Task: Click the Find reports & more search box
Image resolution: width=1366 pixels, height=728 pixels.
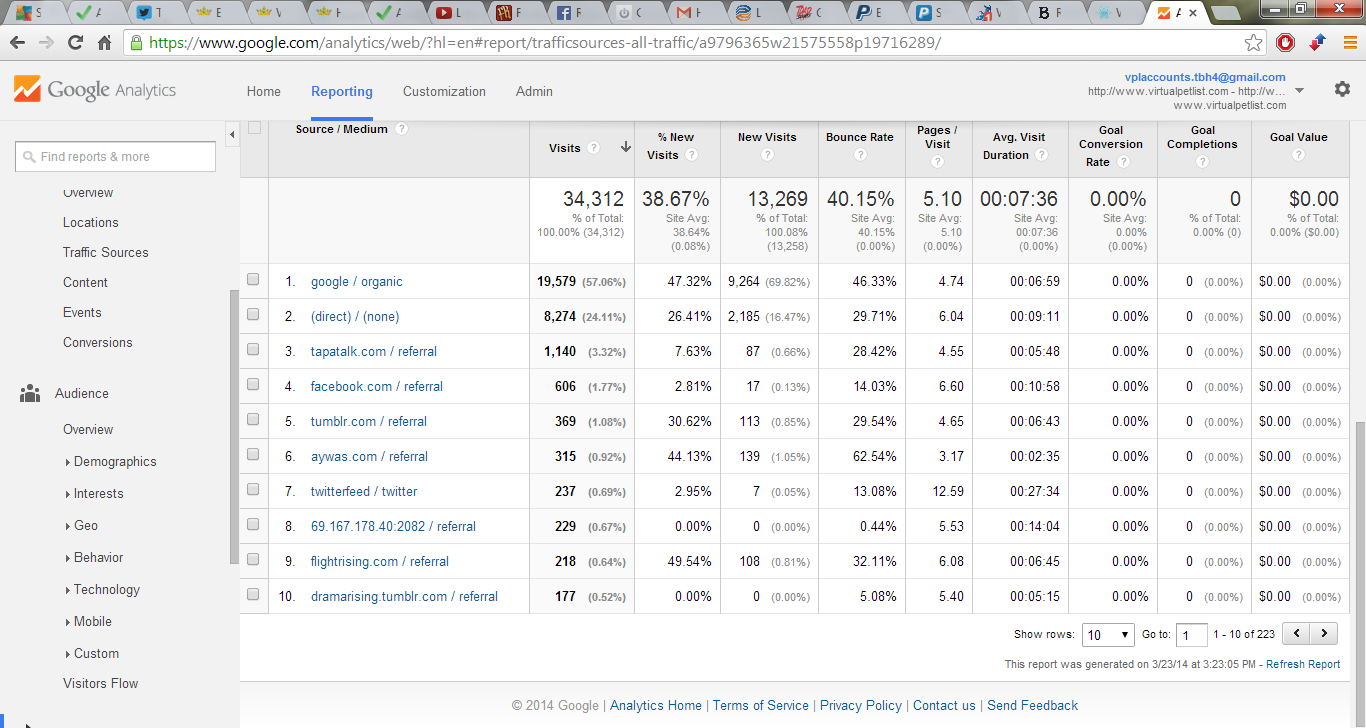Action: [x=115, y=156]
